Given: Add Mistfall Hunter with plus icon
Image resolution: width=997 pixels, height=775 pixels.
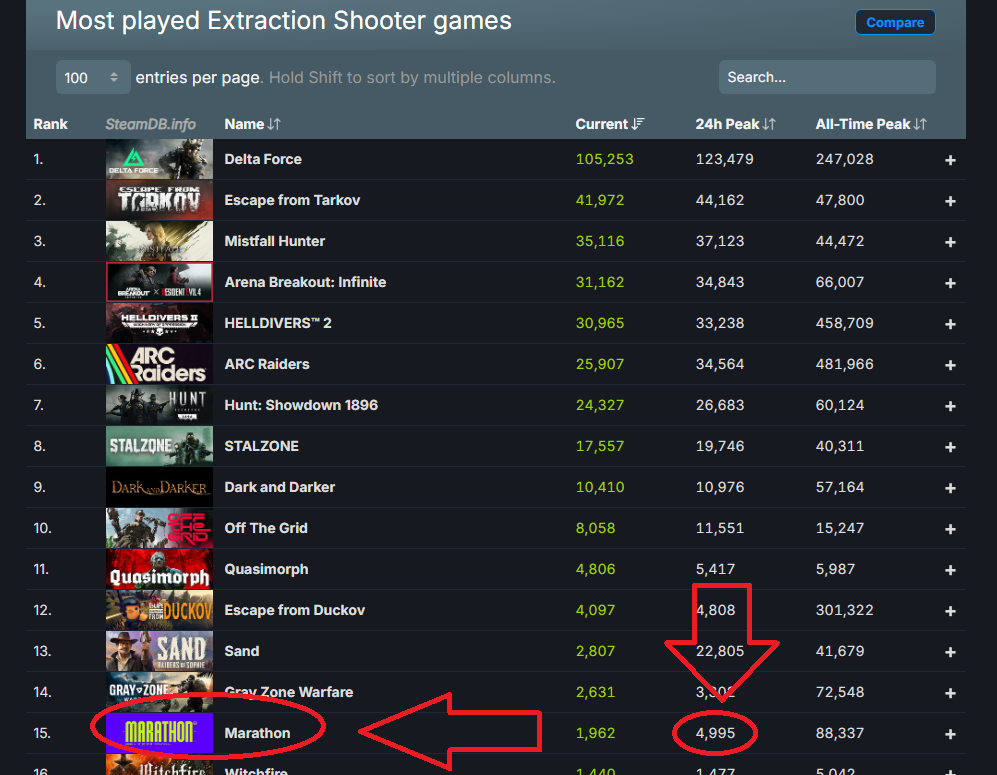Looking at the screenshot, I should click(x=950, y=242).
